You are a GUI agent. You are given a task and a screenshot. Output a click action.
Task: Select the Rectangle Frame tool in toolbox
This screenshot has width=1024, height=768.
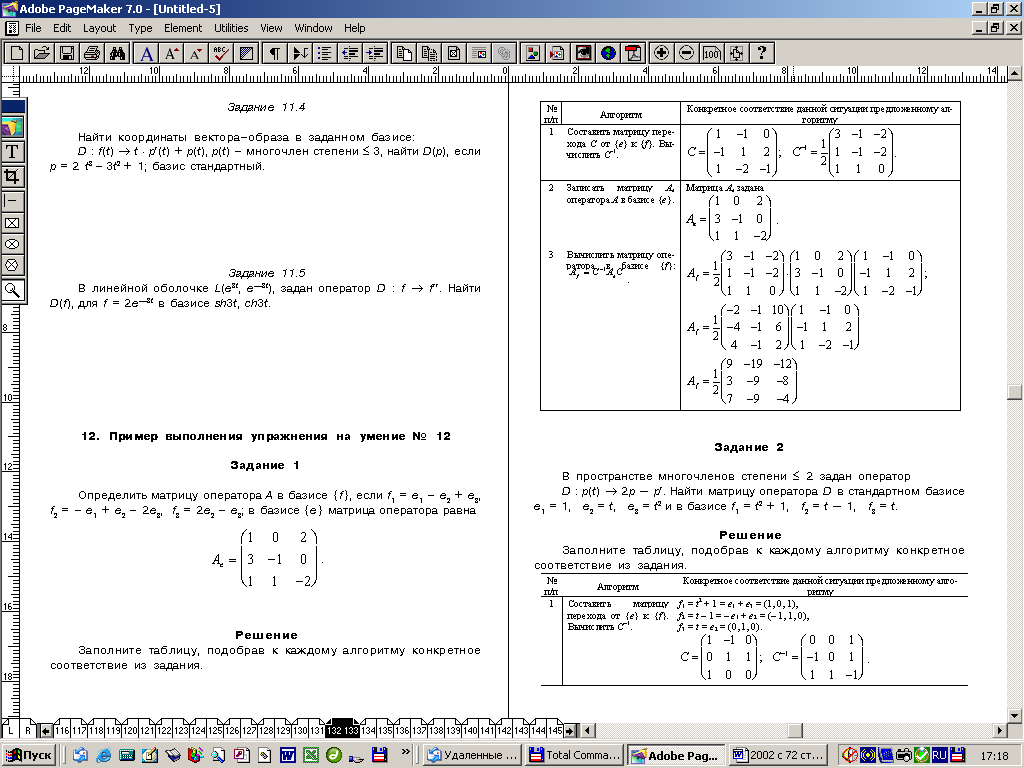12,223
